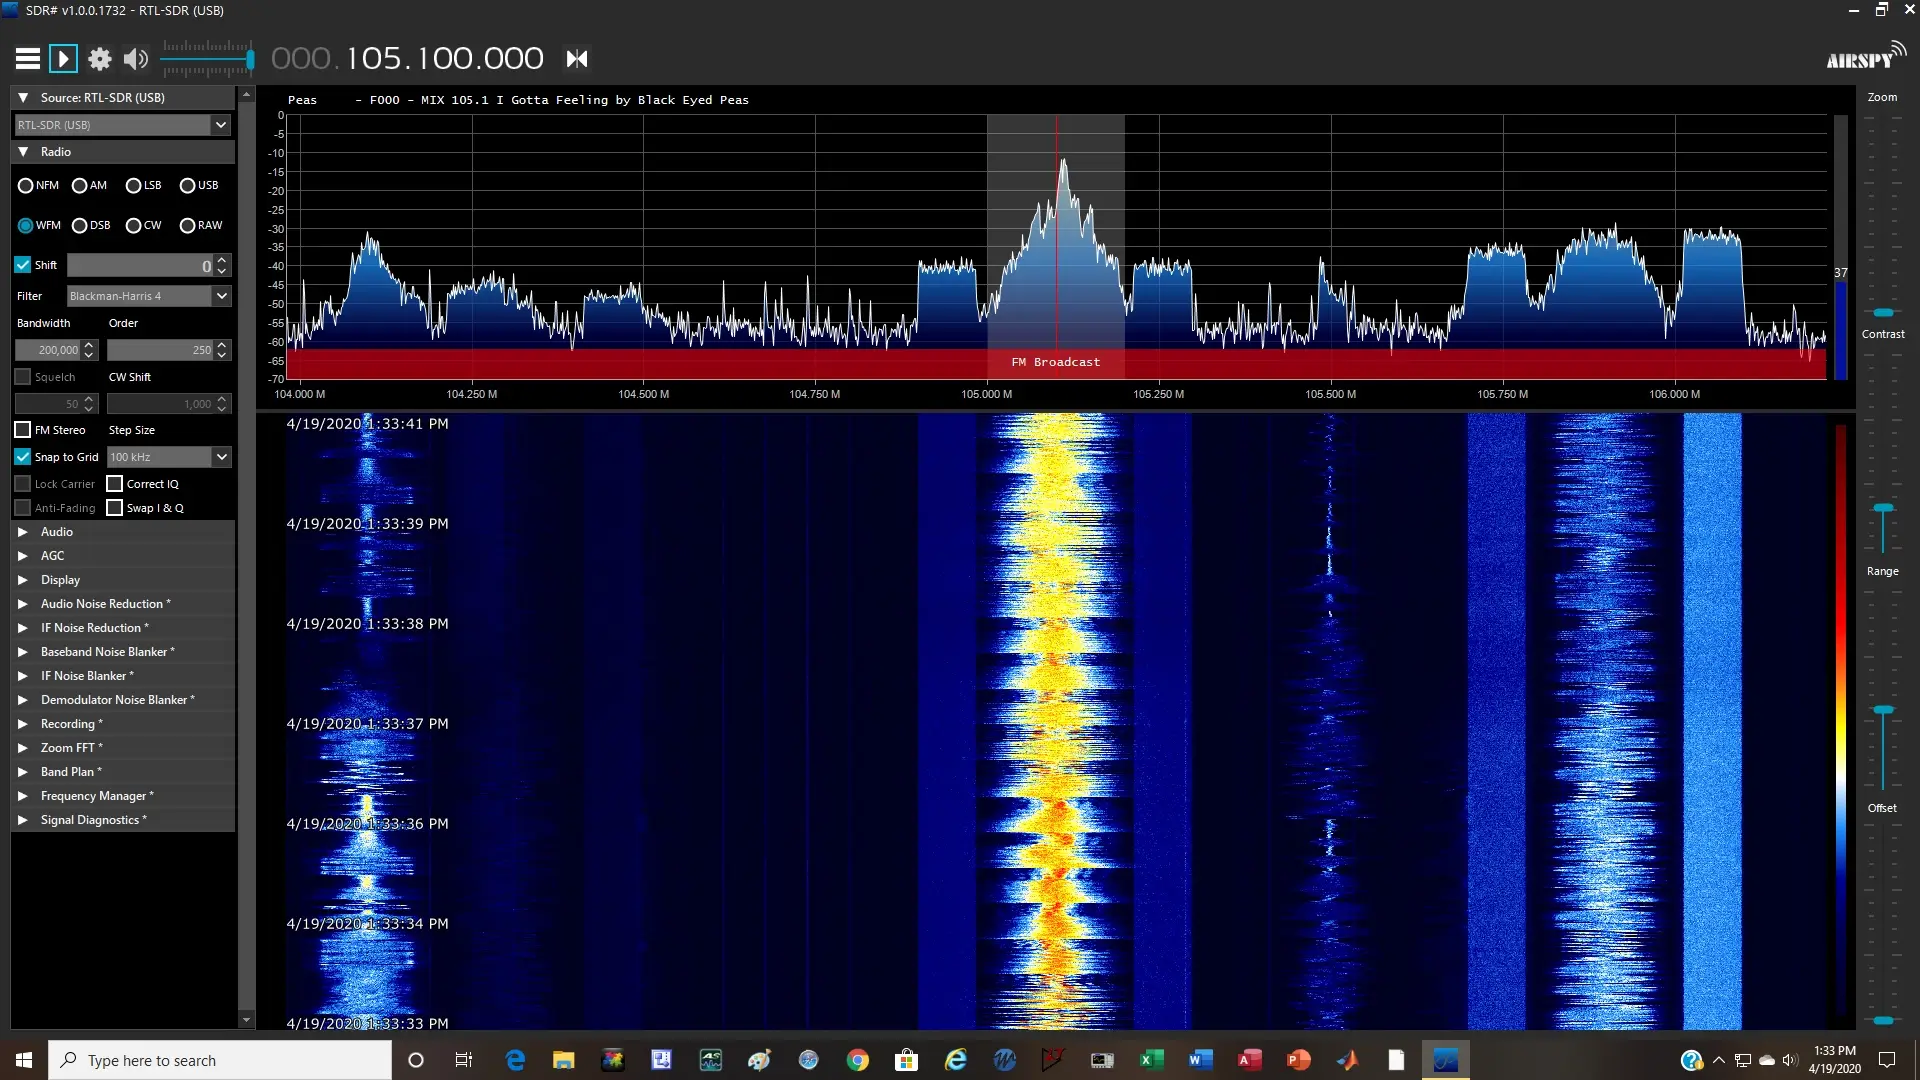Open the 100 kHz Step Size dropdown
Screen dimensions: 1920x1080
click(222, 457)
